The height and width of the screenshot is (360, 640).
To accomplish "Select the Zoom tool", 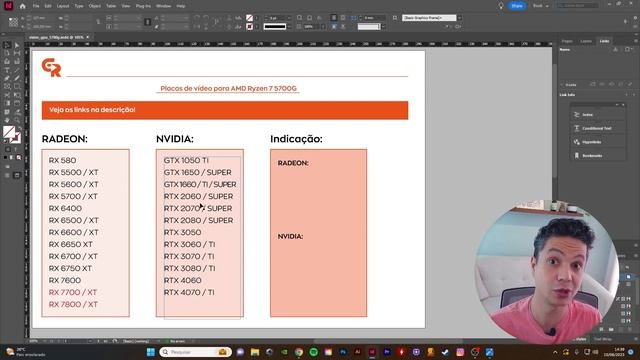I will pos(17,120).
